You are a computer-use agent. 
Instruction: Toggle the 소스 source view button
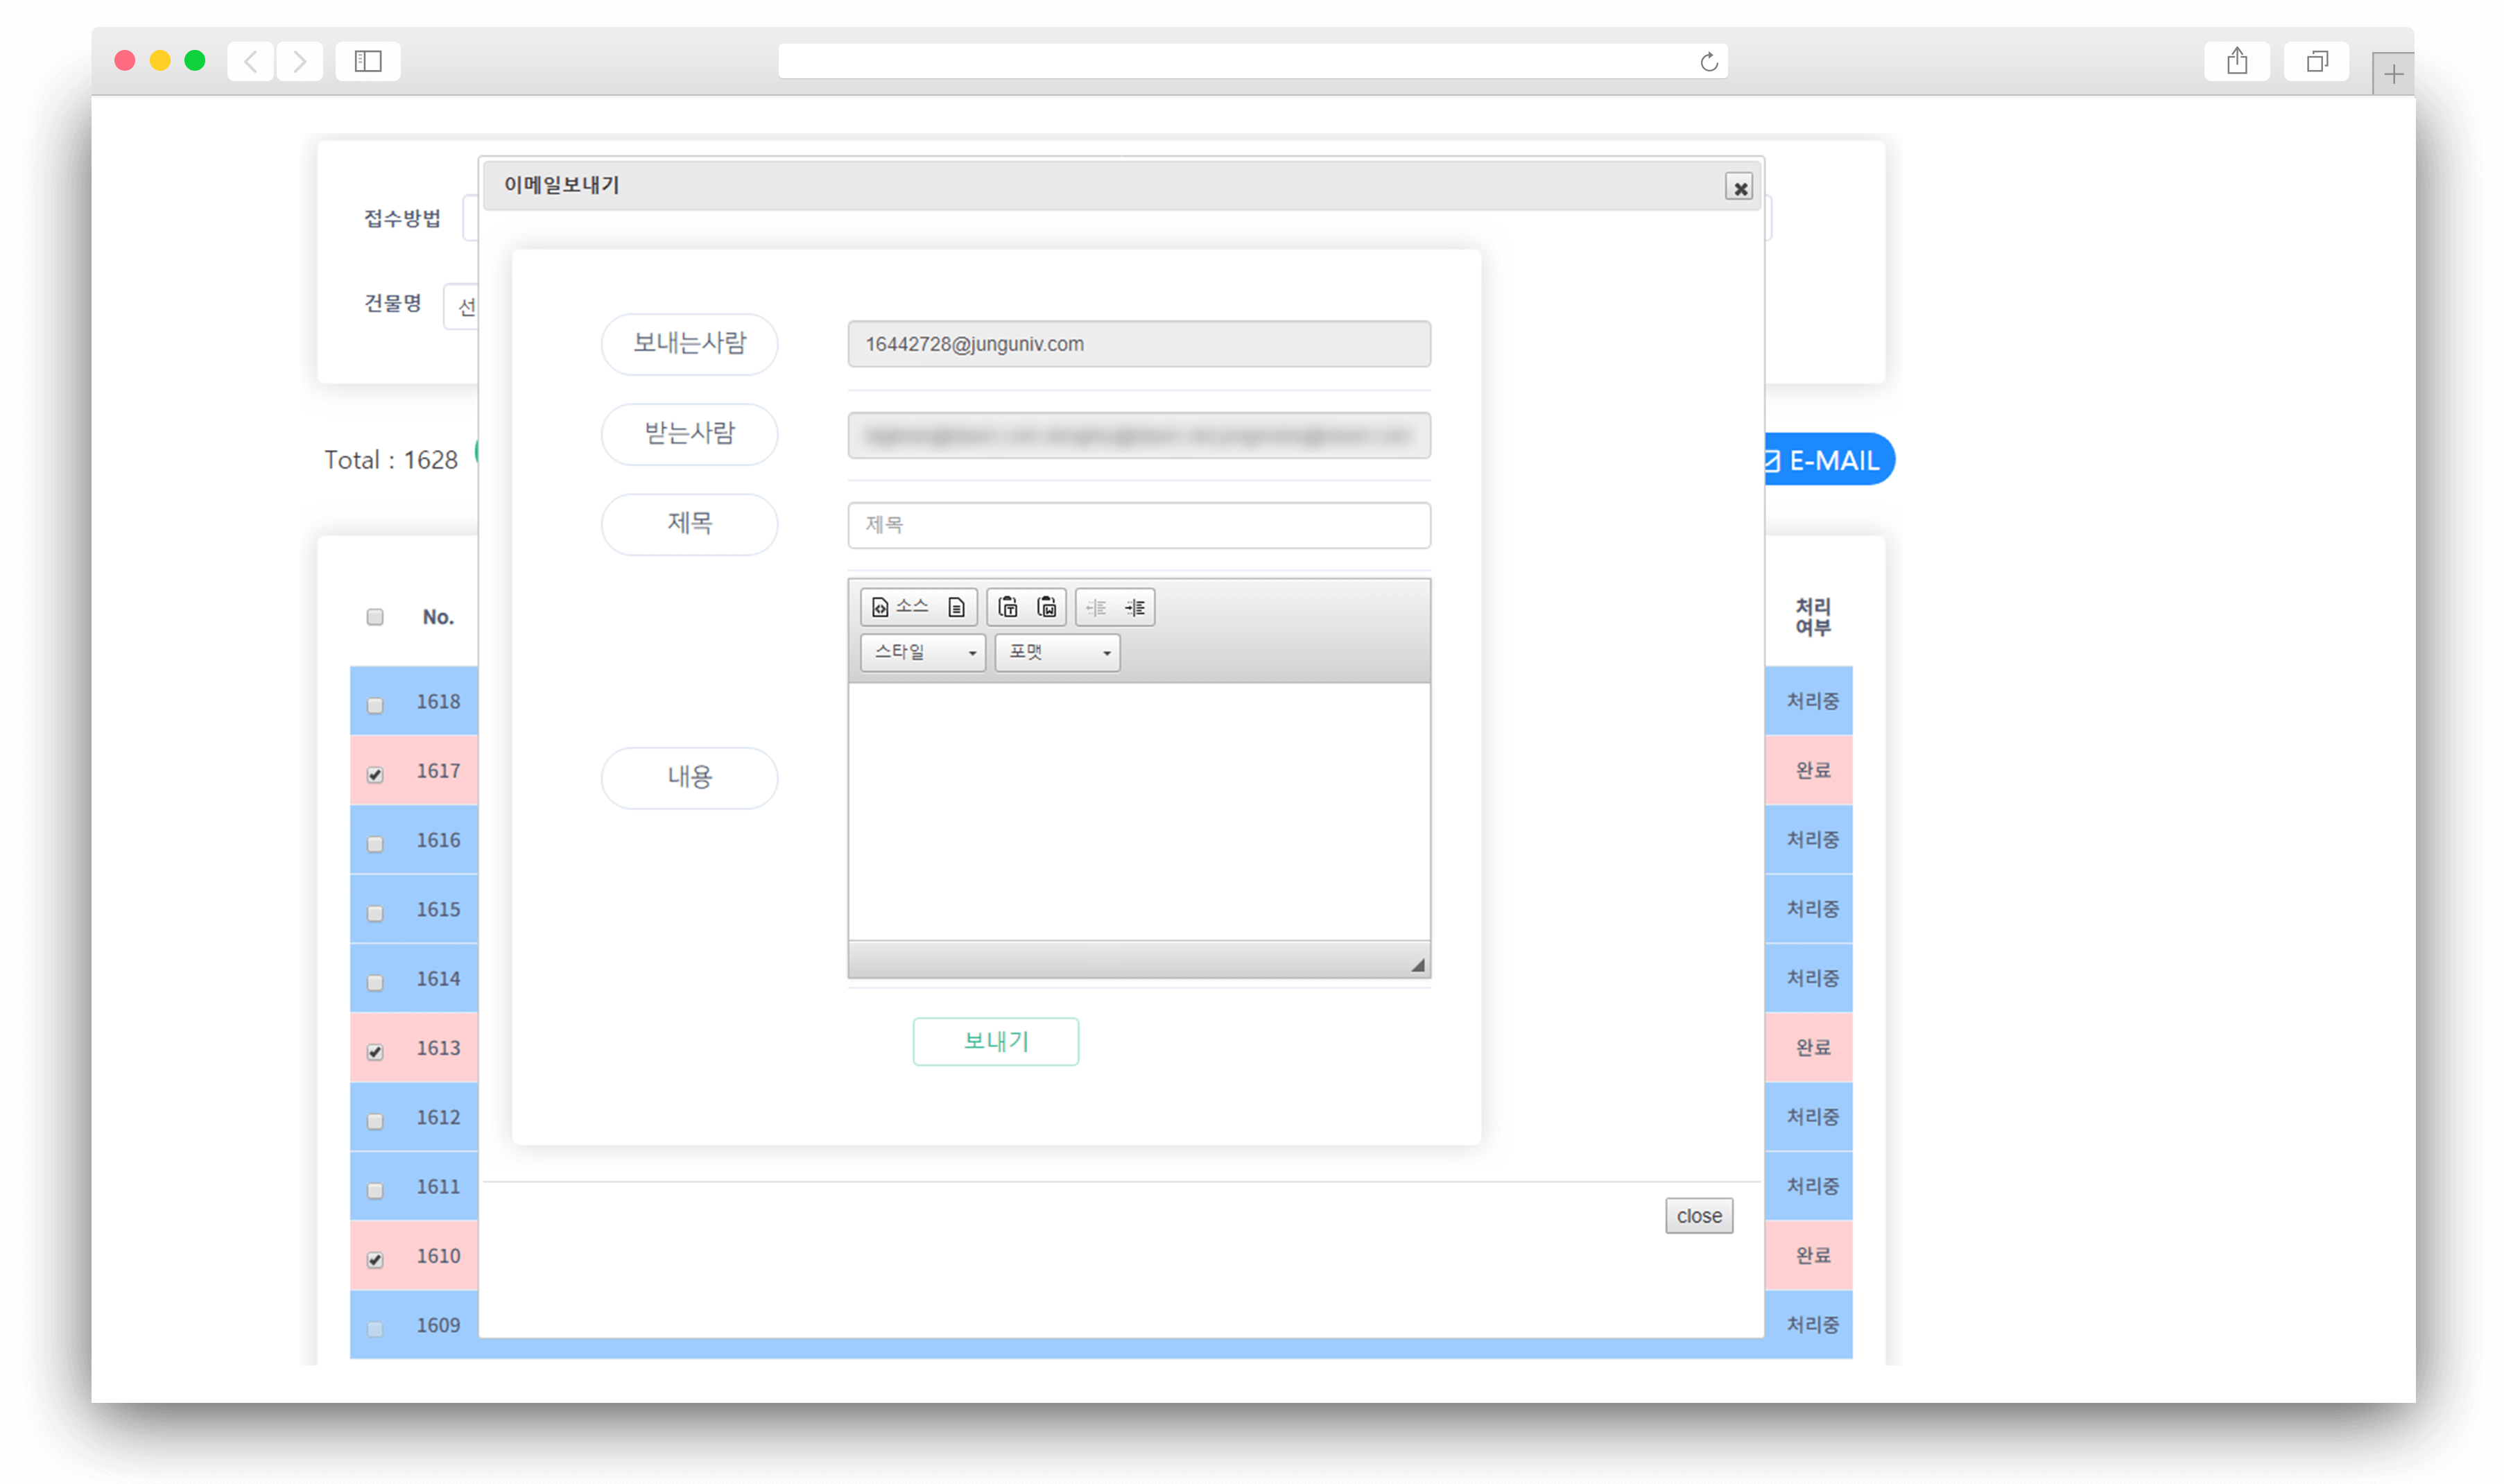pos(900,607)
